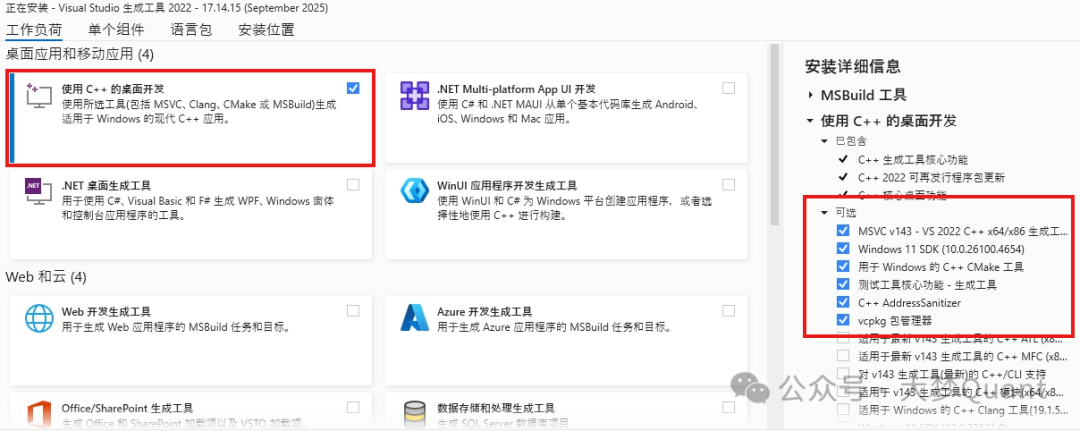Click the Office/SharePoint 生成工具 icon
The image size is (1080, 431).
coord(39,415)
